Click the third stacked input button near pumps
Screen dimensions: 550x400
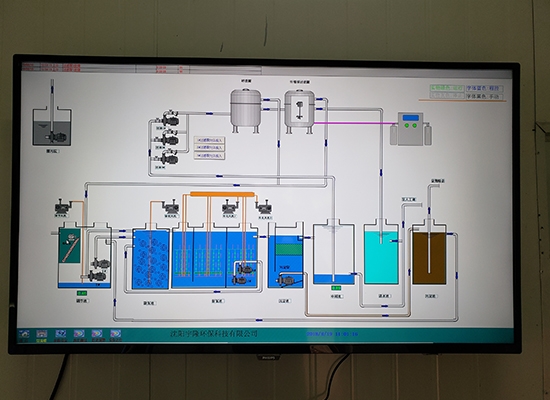click(x=210, y=156)
